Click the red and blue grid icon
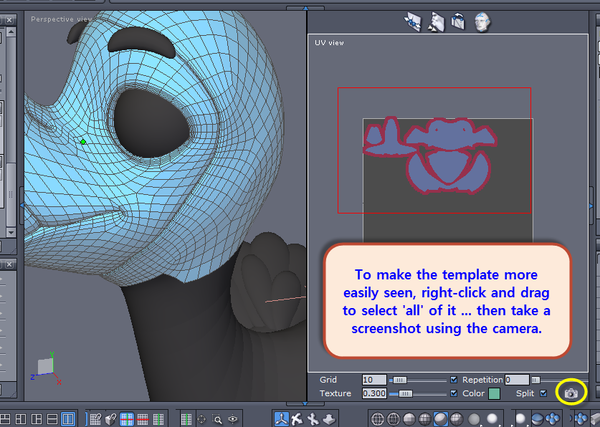600x427 pixels. (x=127, y=419)
